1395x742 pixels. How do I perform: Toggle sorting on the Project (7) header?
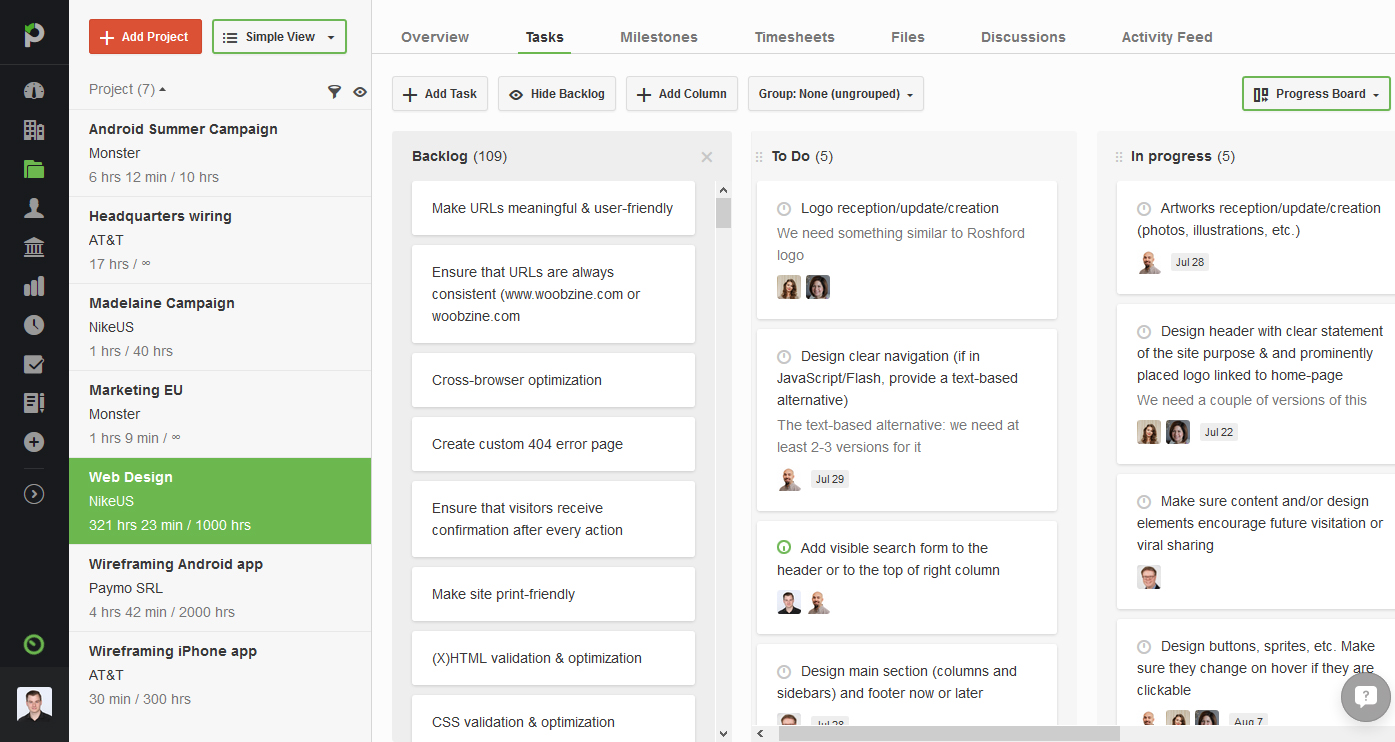click(127, 89)
